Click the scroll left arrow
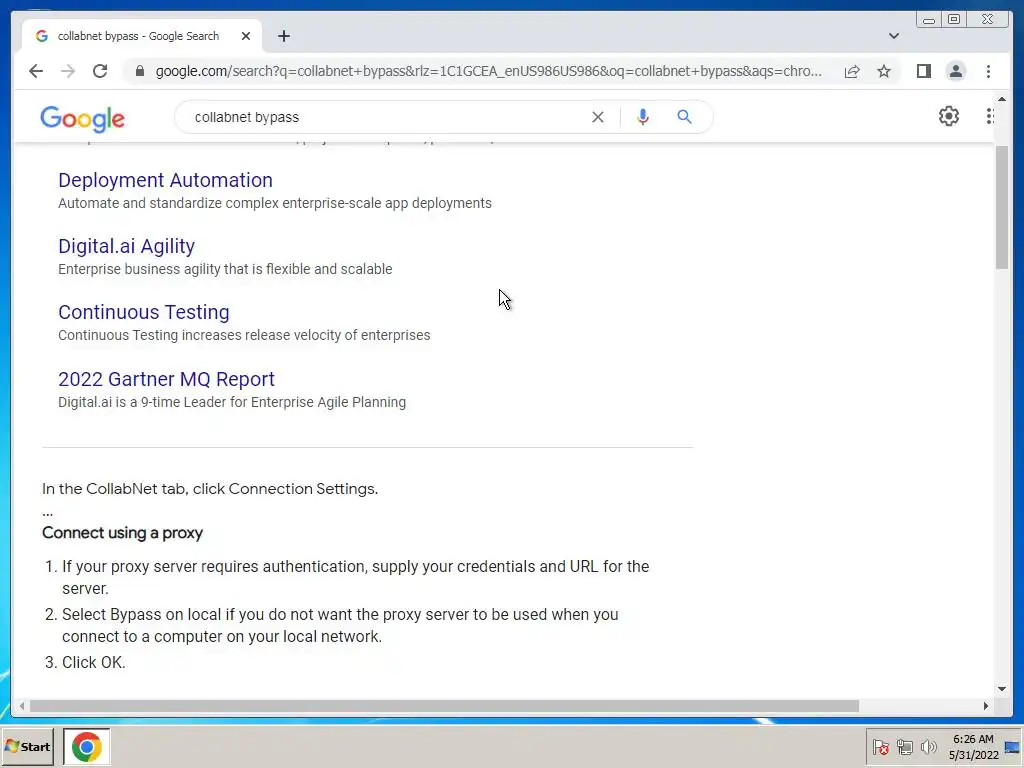 pyautogui.click(x=22, y=706)
